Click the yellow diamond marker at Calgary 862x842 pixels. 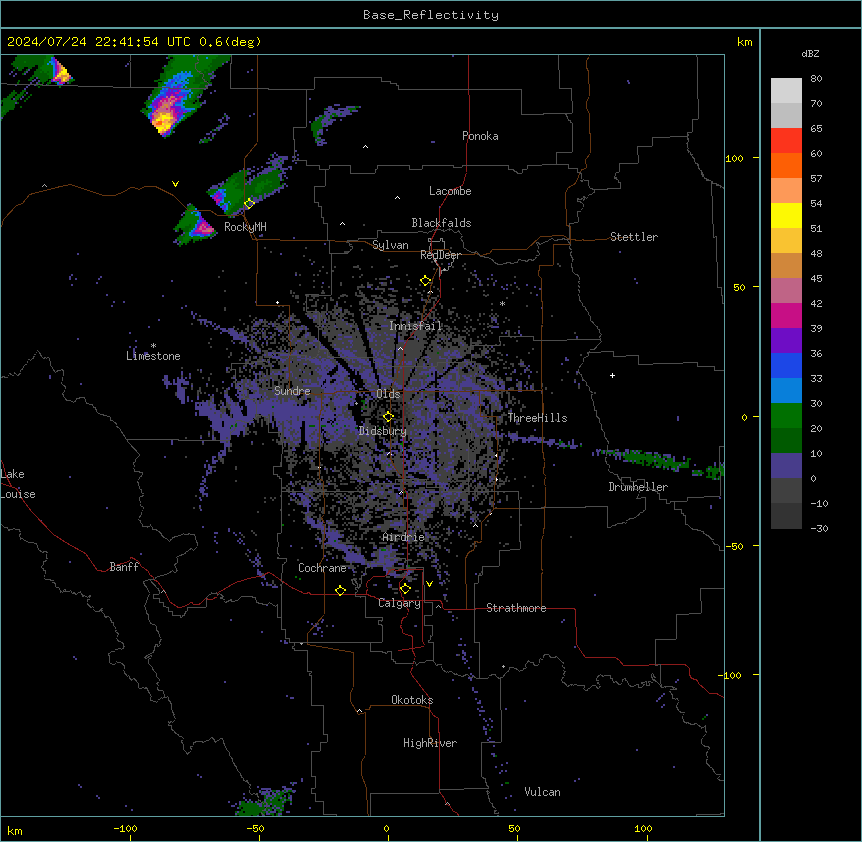click(405, 589)
